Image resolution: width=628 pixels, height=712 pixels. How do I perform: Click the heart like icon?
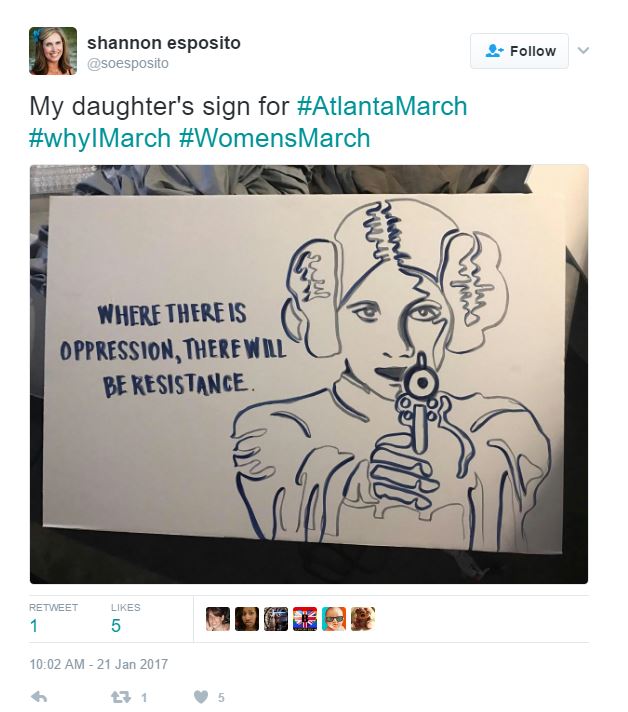click(x=200, y=697)
